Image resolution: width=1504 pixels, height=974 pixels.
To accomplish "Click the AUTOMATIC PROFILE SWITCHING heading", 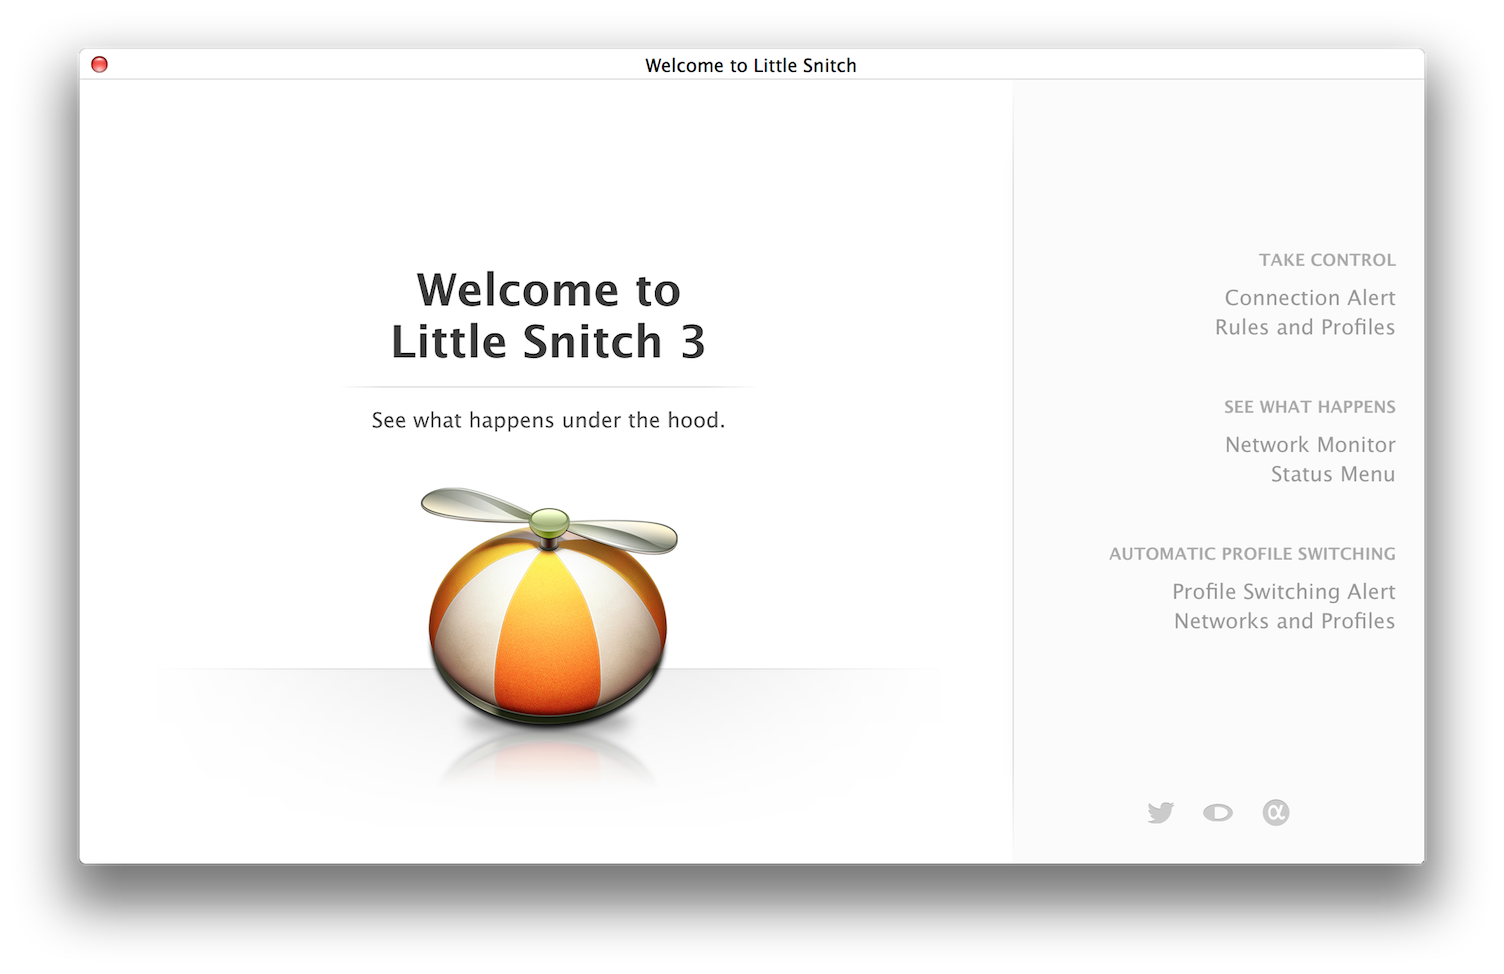I will pos(1252,554).
